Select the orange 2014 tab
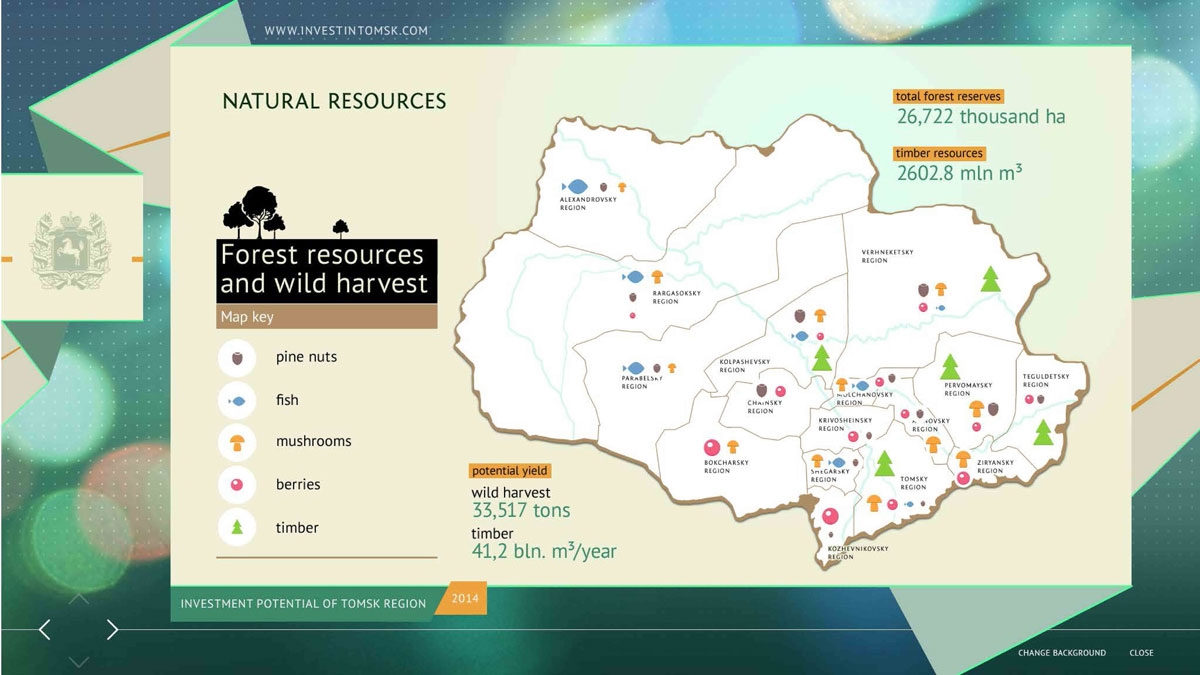1200x675 pixels. tap(465, 598)
